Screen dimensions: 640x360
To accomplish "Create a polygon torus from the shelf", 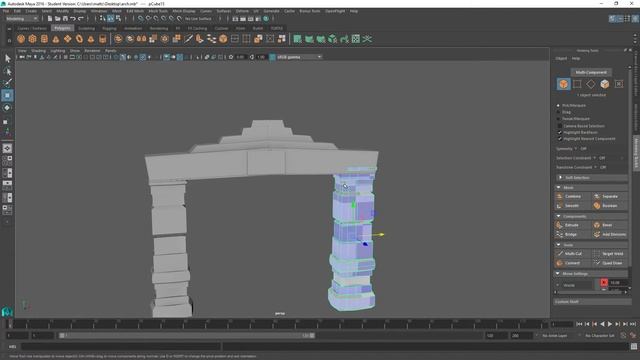I will (79, 39).
